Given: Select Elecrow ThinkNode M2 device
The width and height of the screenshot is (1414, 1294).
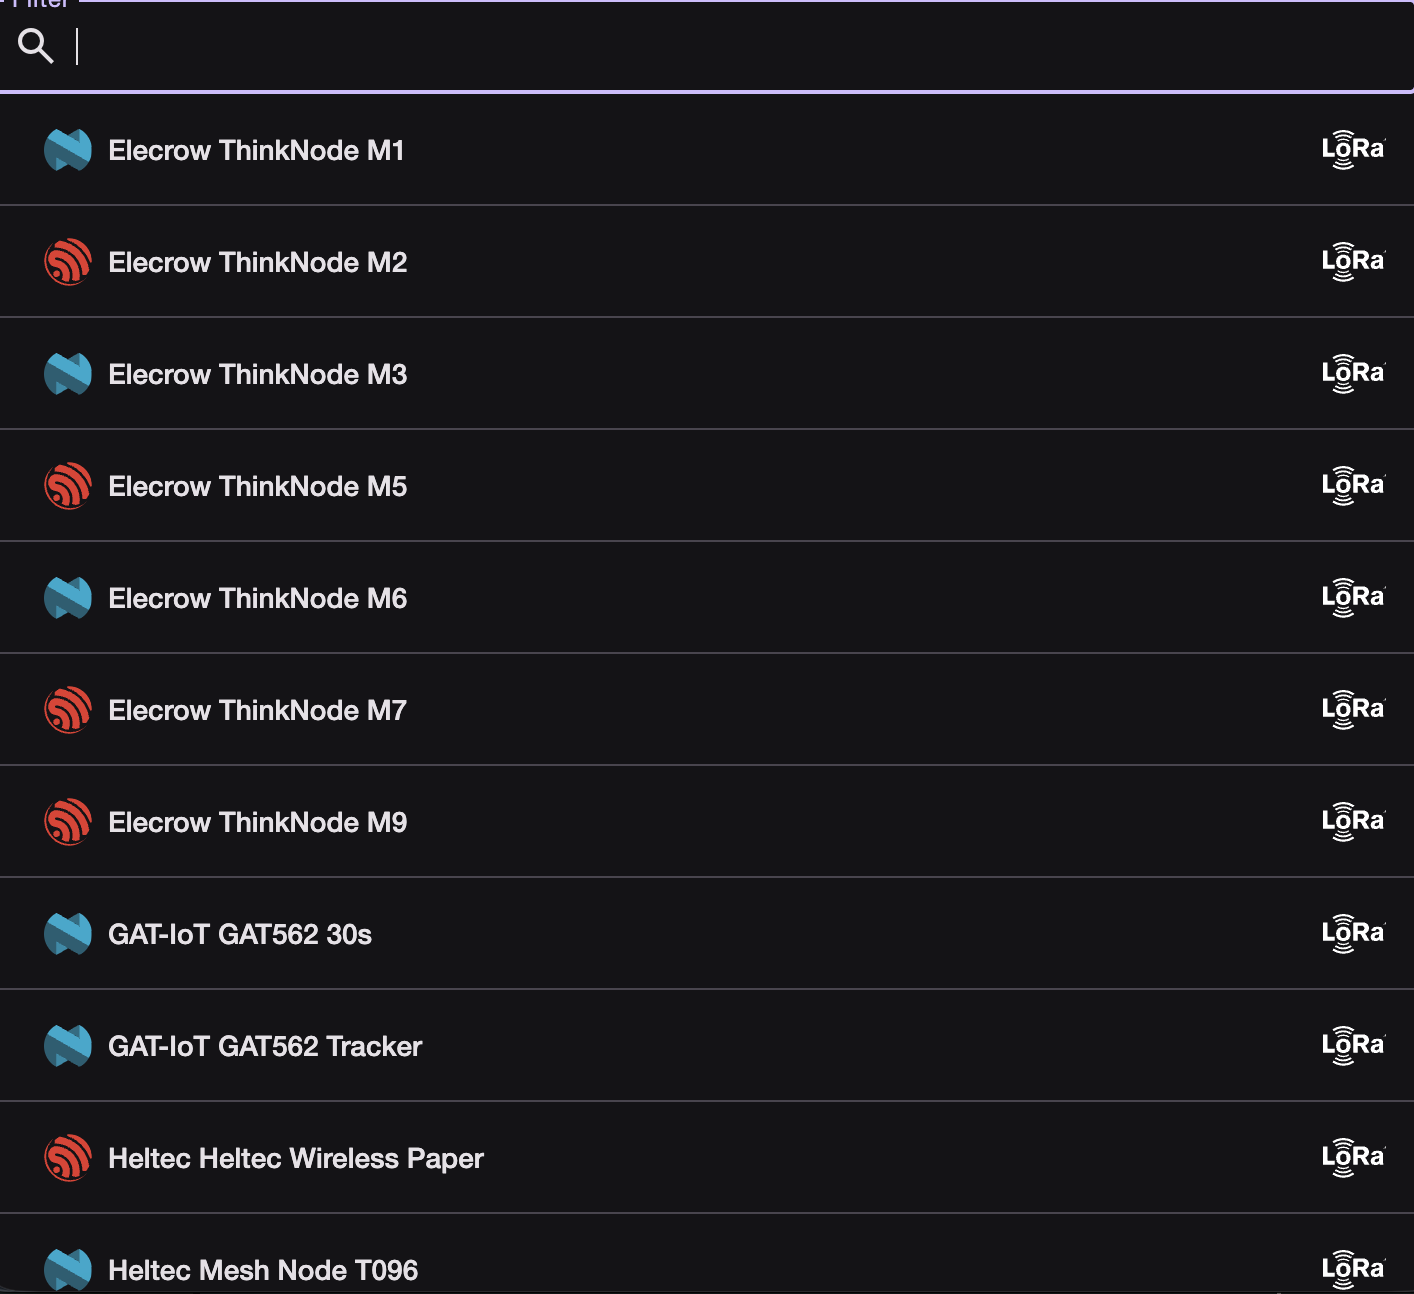Looking at the screenshot, I should coord(707,262).
